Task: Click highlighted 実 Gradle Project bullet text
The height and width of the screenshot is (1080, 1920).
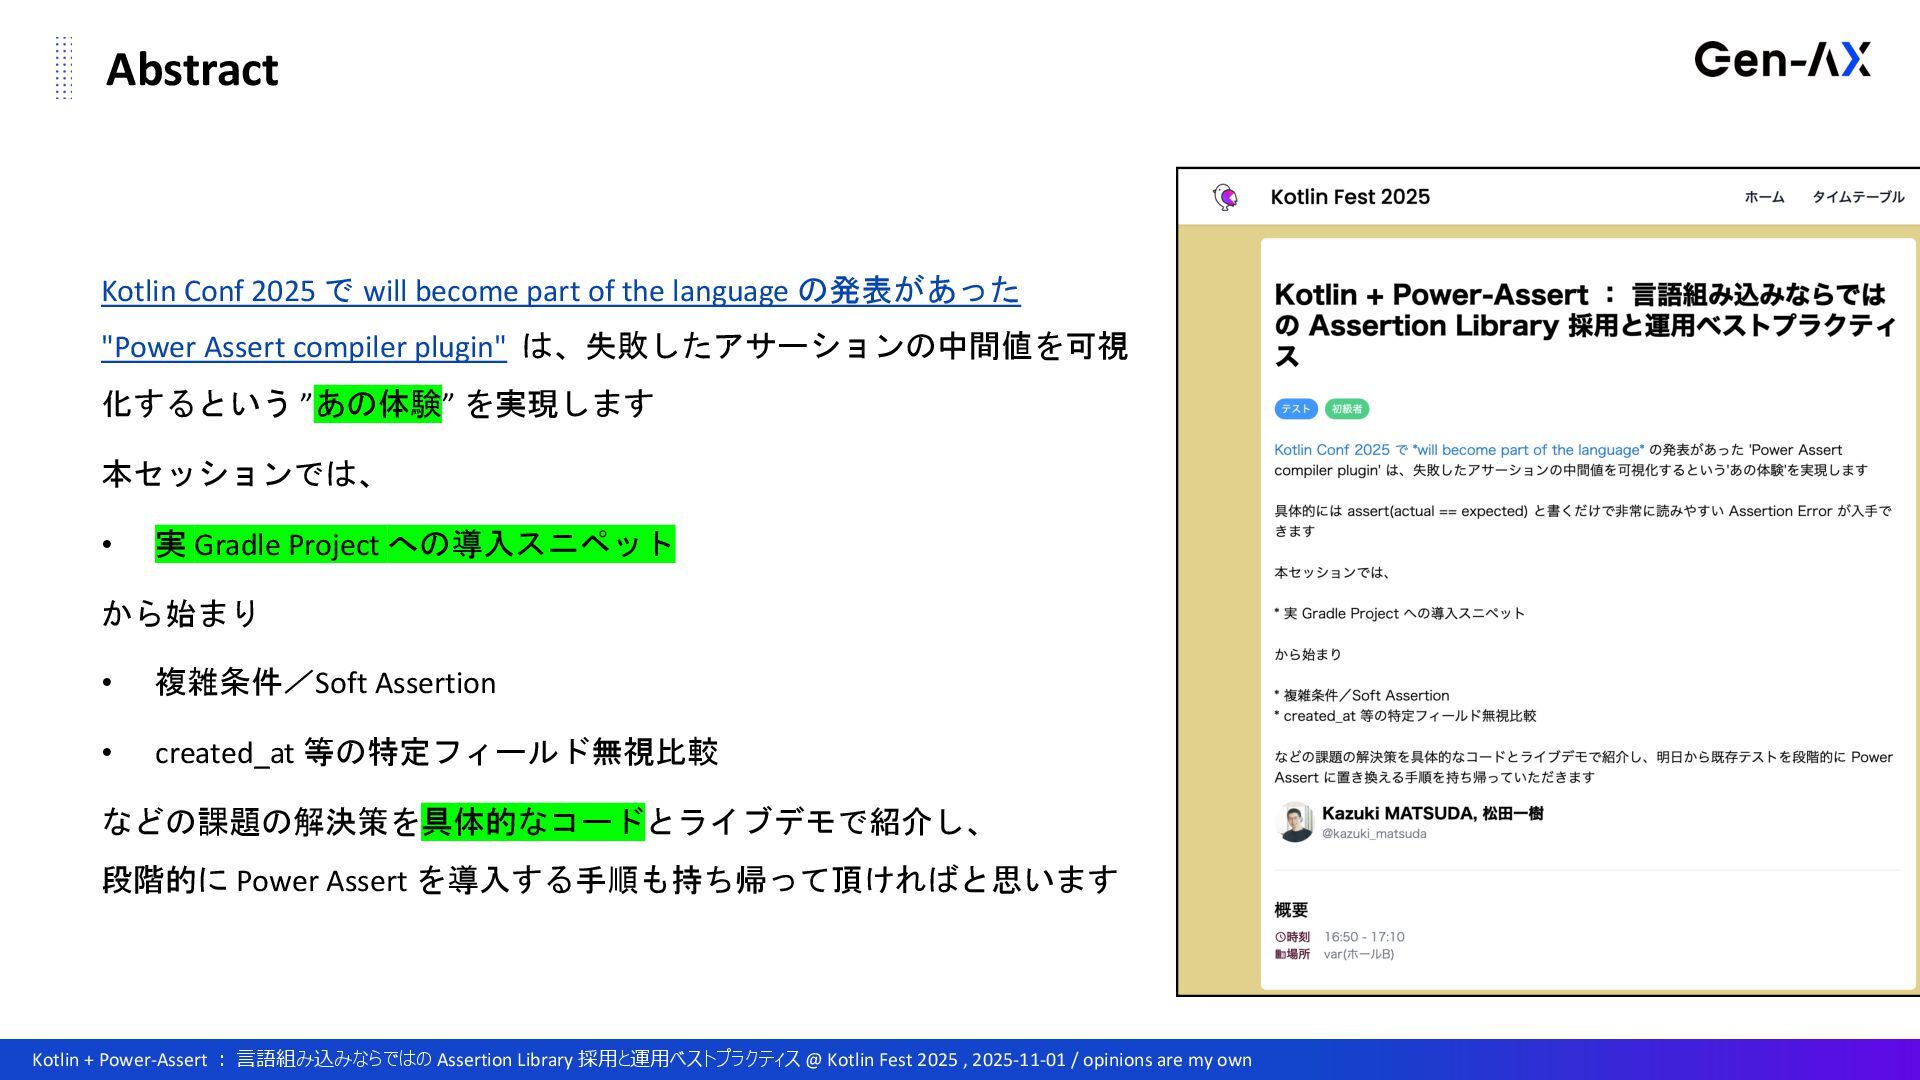Action: point(414,545)
